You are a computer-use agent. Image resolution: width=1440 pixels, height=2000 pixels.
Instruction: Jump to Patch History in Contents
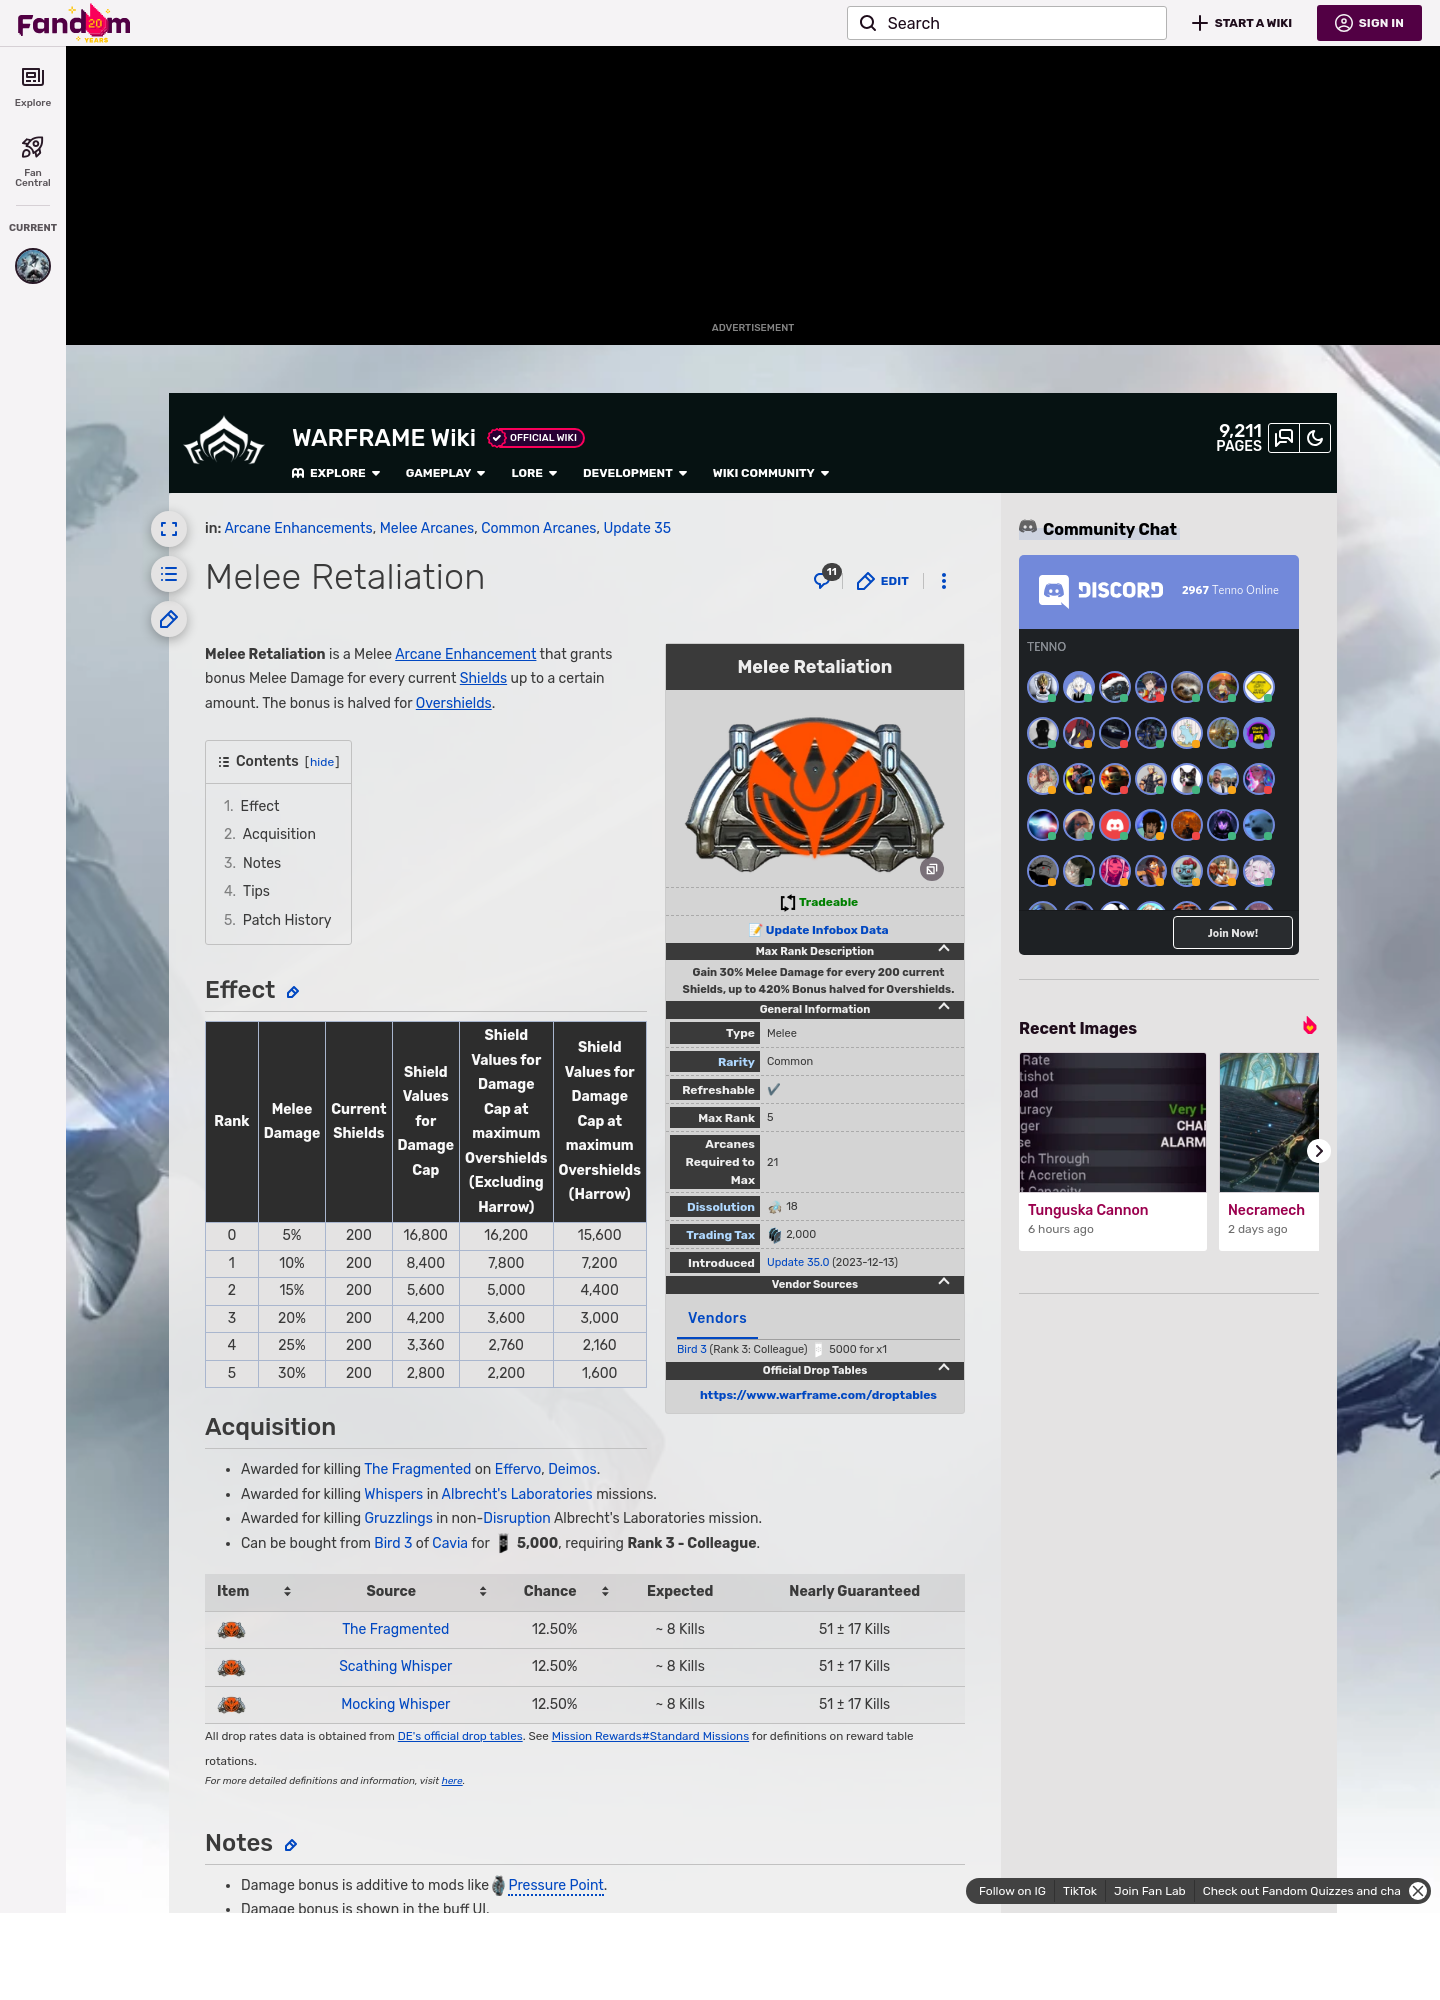[x=287, y=920]
